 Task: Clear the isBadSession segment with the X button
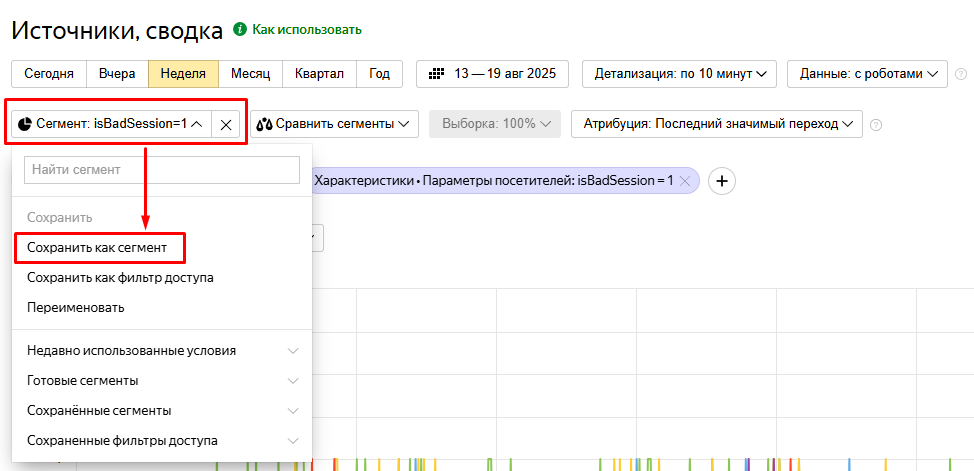(226, 124)
